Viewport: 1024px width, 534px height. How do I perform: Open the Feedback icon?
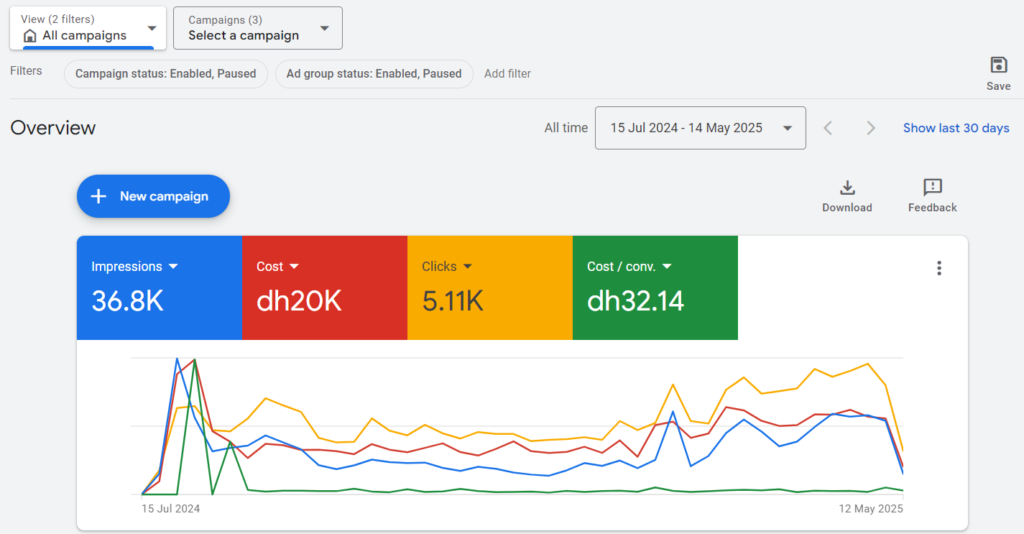pyautogui.click(x=932, y=188)
